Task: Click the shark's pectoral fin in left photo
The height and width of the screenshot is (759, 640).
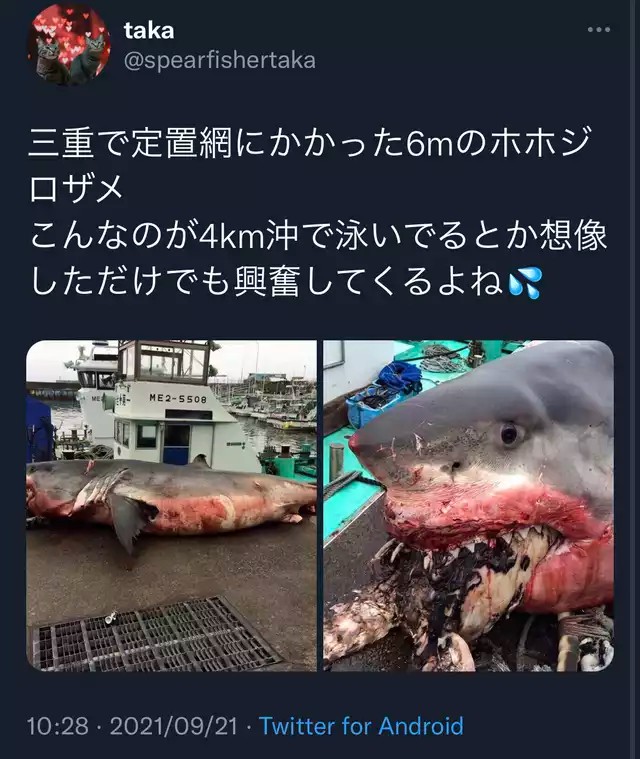Action: pyautogui.click(x=127, y=522)
